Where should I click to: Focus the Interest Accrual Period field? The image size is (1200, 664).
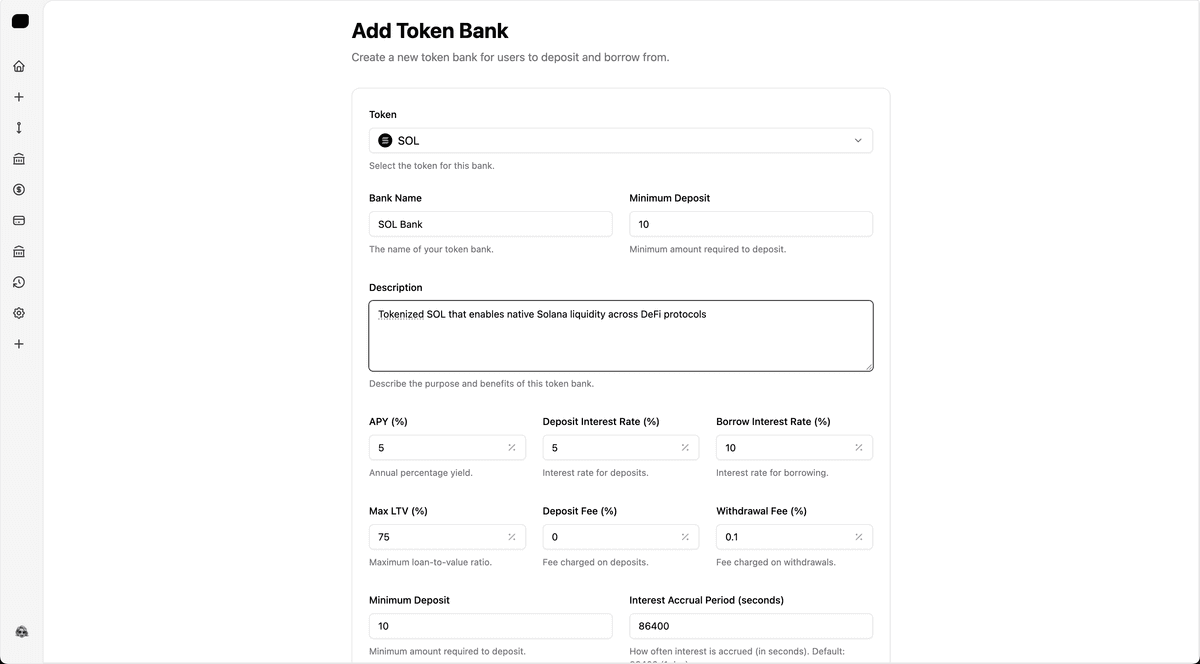pyautogui.click(x=750, y=625)
